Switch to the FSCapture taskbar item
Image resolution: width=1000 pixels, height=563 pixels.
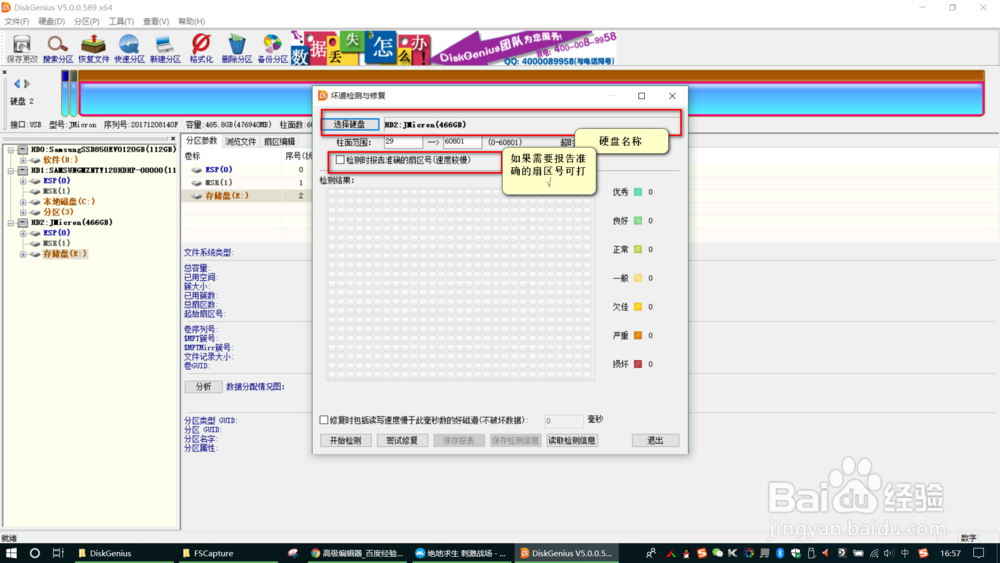pos(226,553)
